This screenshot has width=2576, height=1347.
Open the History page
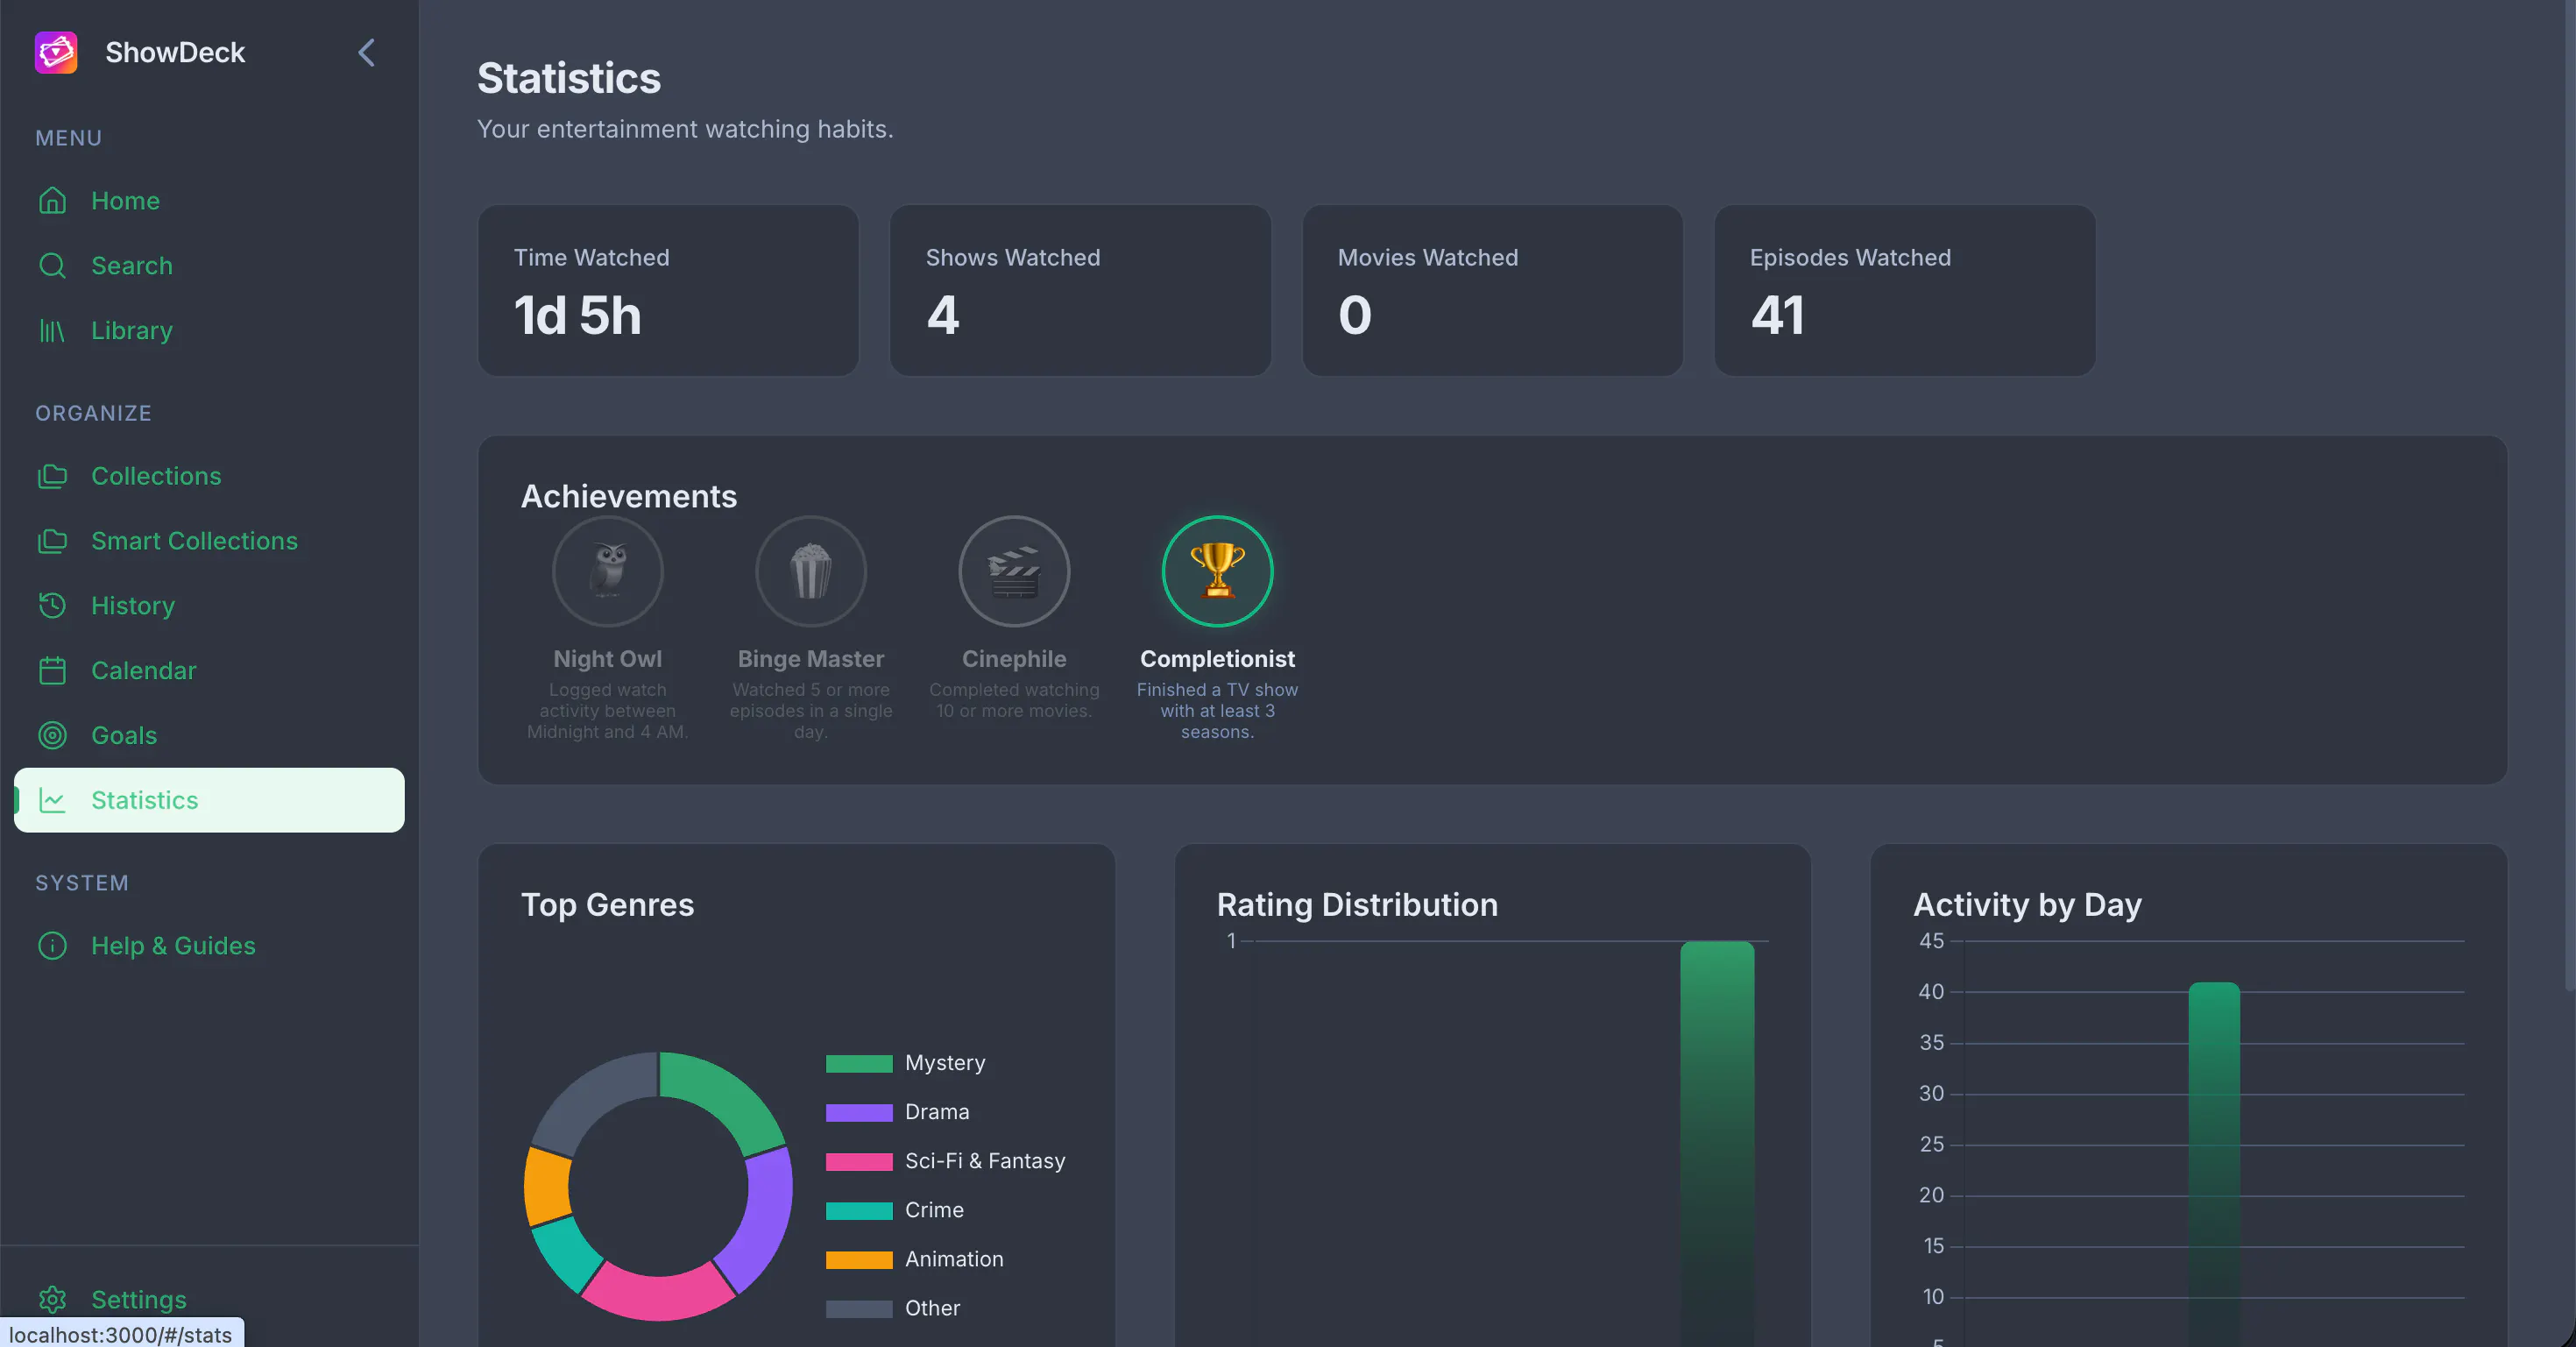coord(209,606)
